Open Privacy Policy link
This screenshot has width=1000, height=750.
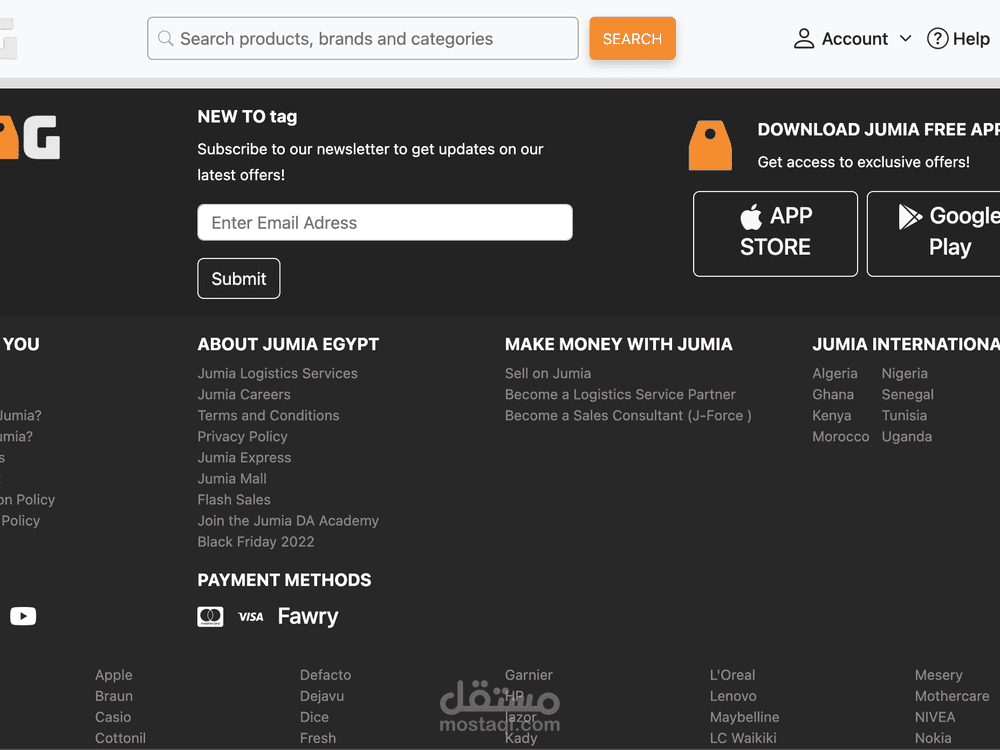[x=242, y=436]
